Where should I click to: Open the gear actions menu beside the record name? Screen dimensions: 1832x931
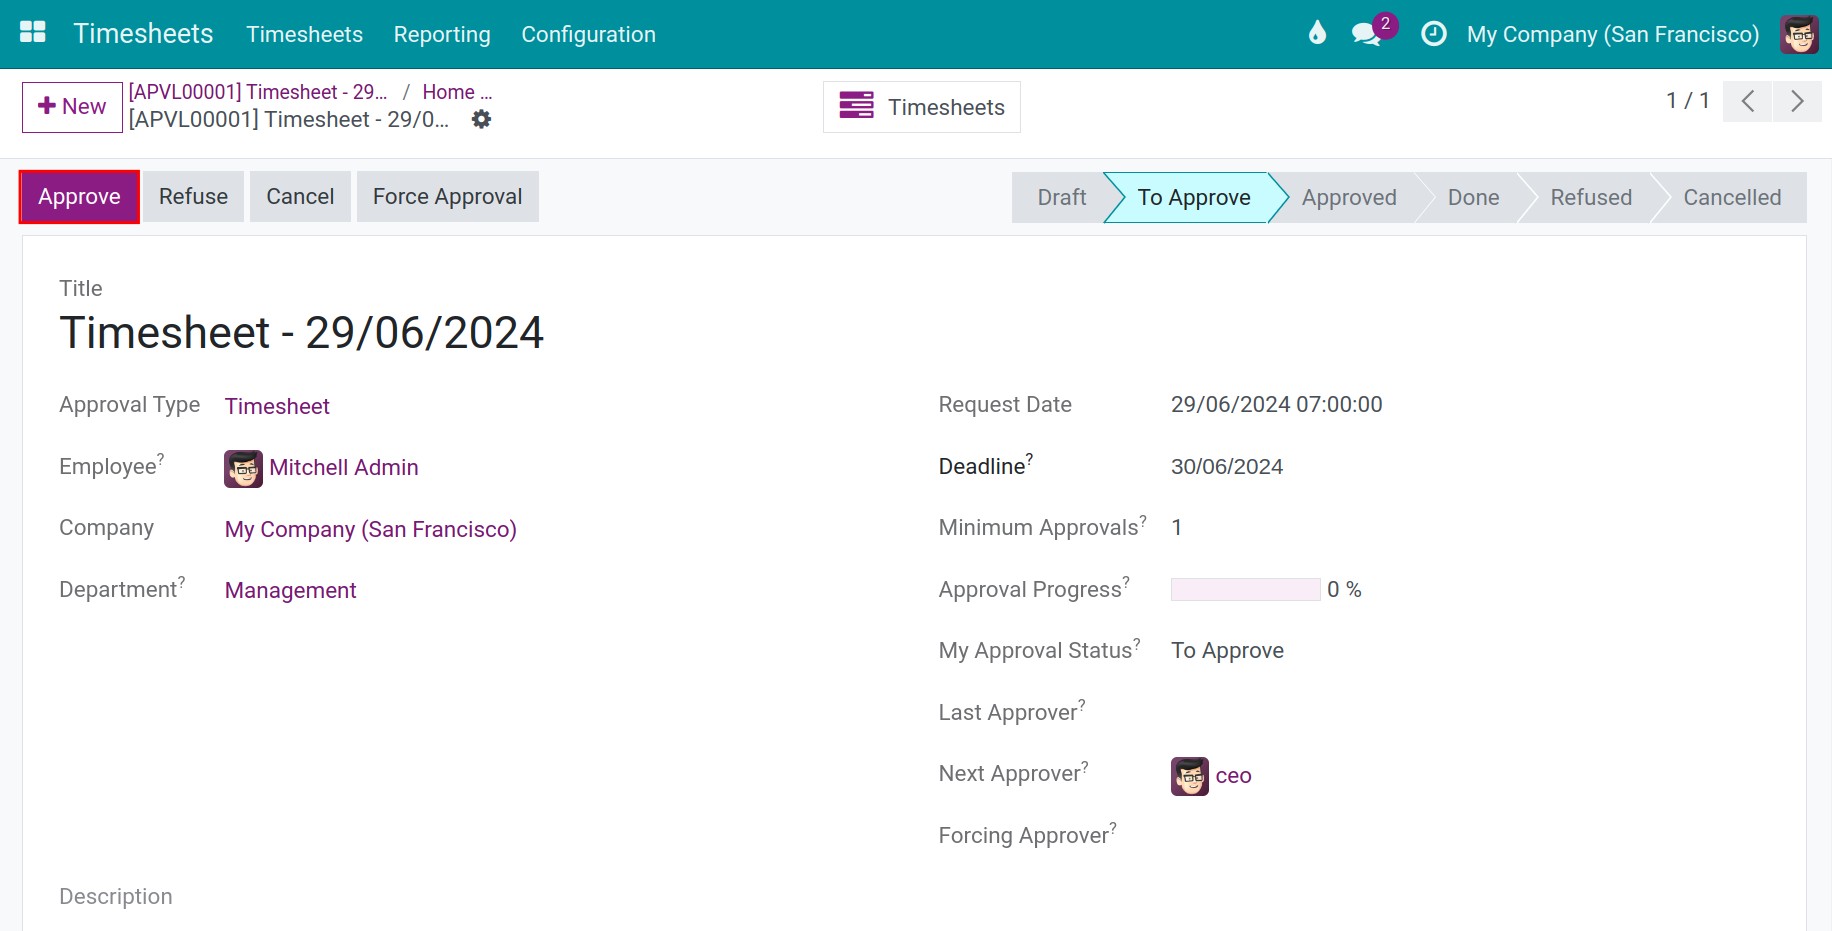(x=481, y=119)
